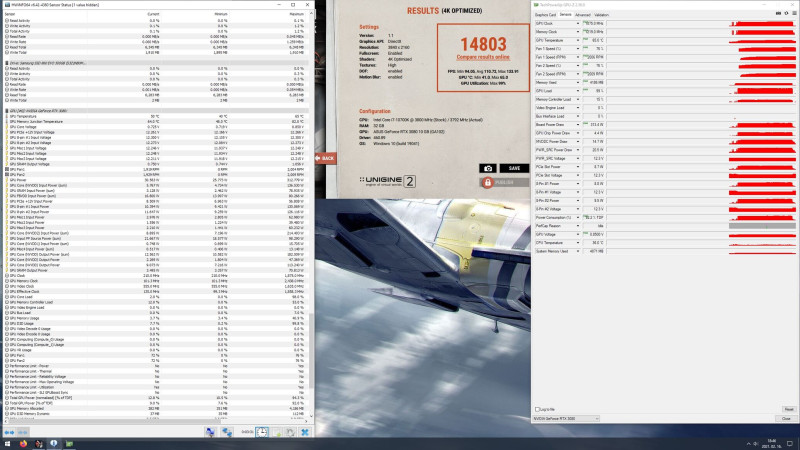Start logging with the log file icon
The height and width of the screenshot is (450, 800).
pos(278,432)
